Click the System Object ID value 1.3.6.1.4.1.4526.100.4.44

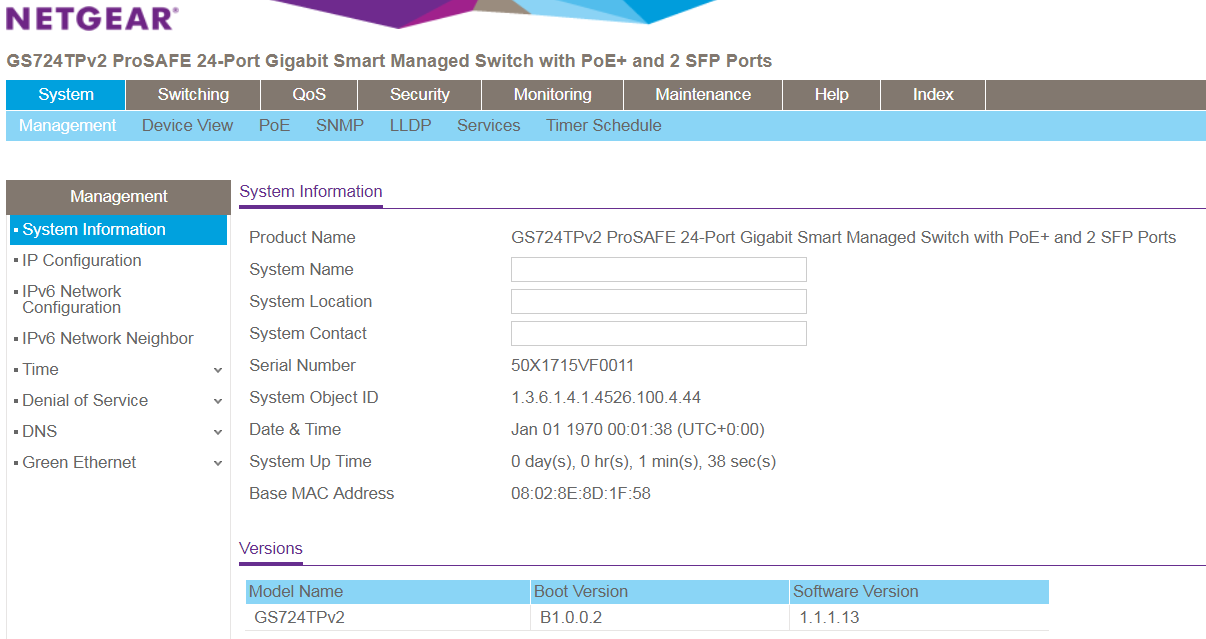[606, 398]
